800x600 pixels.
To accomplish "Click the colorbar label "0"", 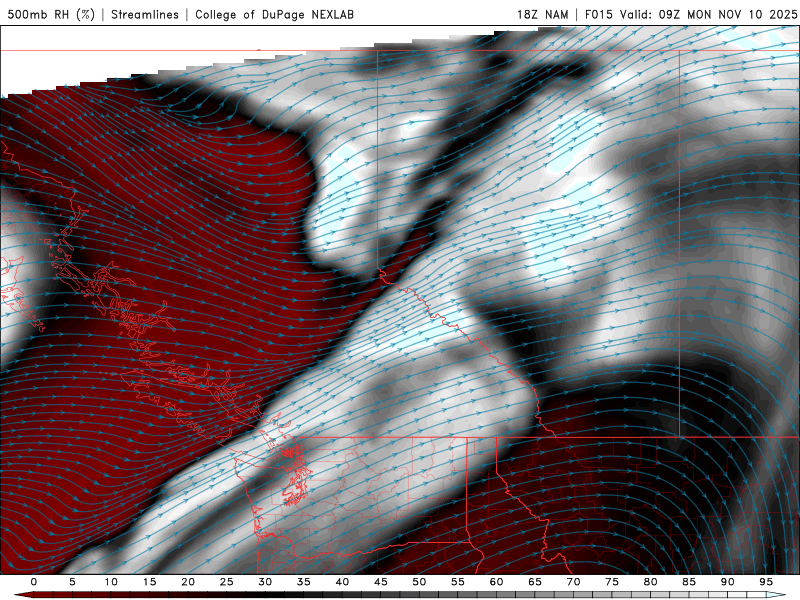I will (x=34, y=582).
